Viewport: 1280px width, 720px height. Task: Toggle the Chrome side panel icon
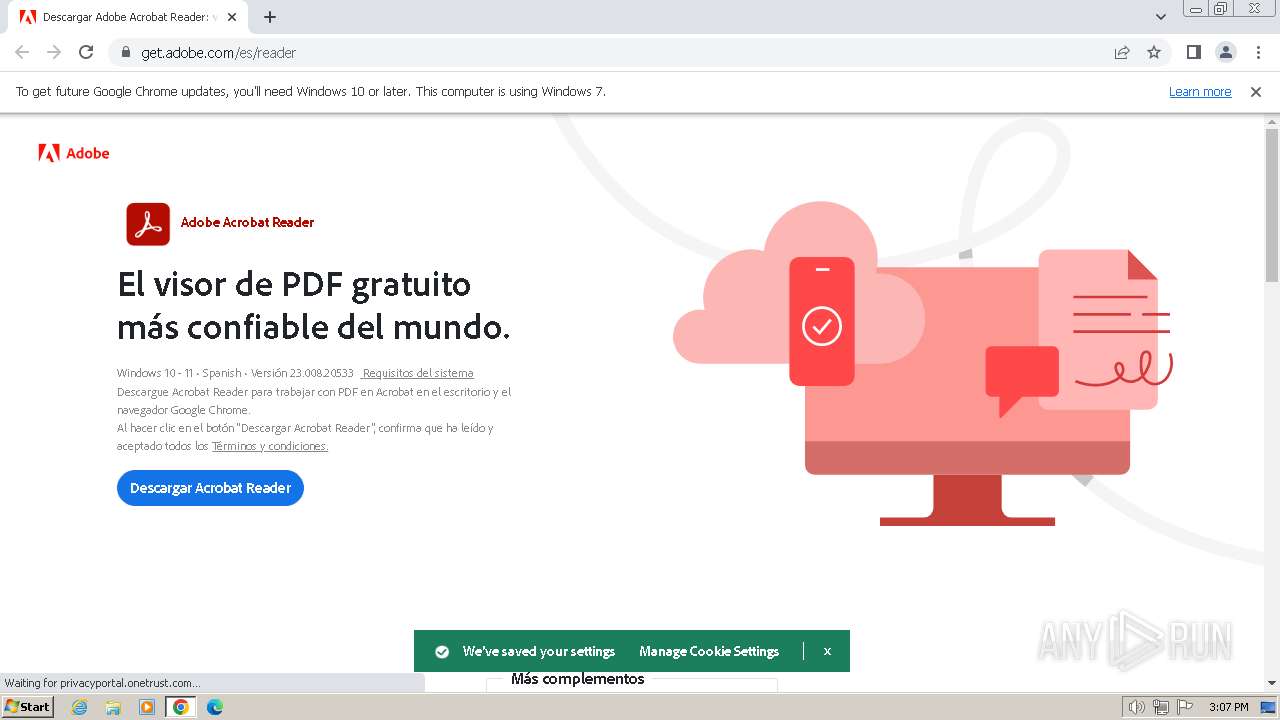click(x=1193, y=52)
